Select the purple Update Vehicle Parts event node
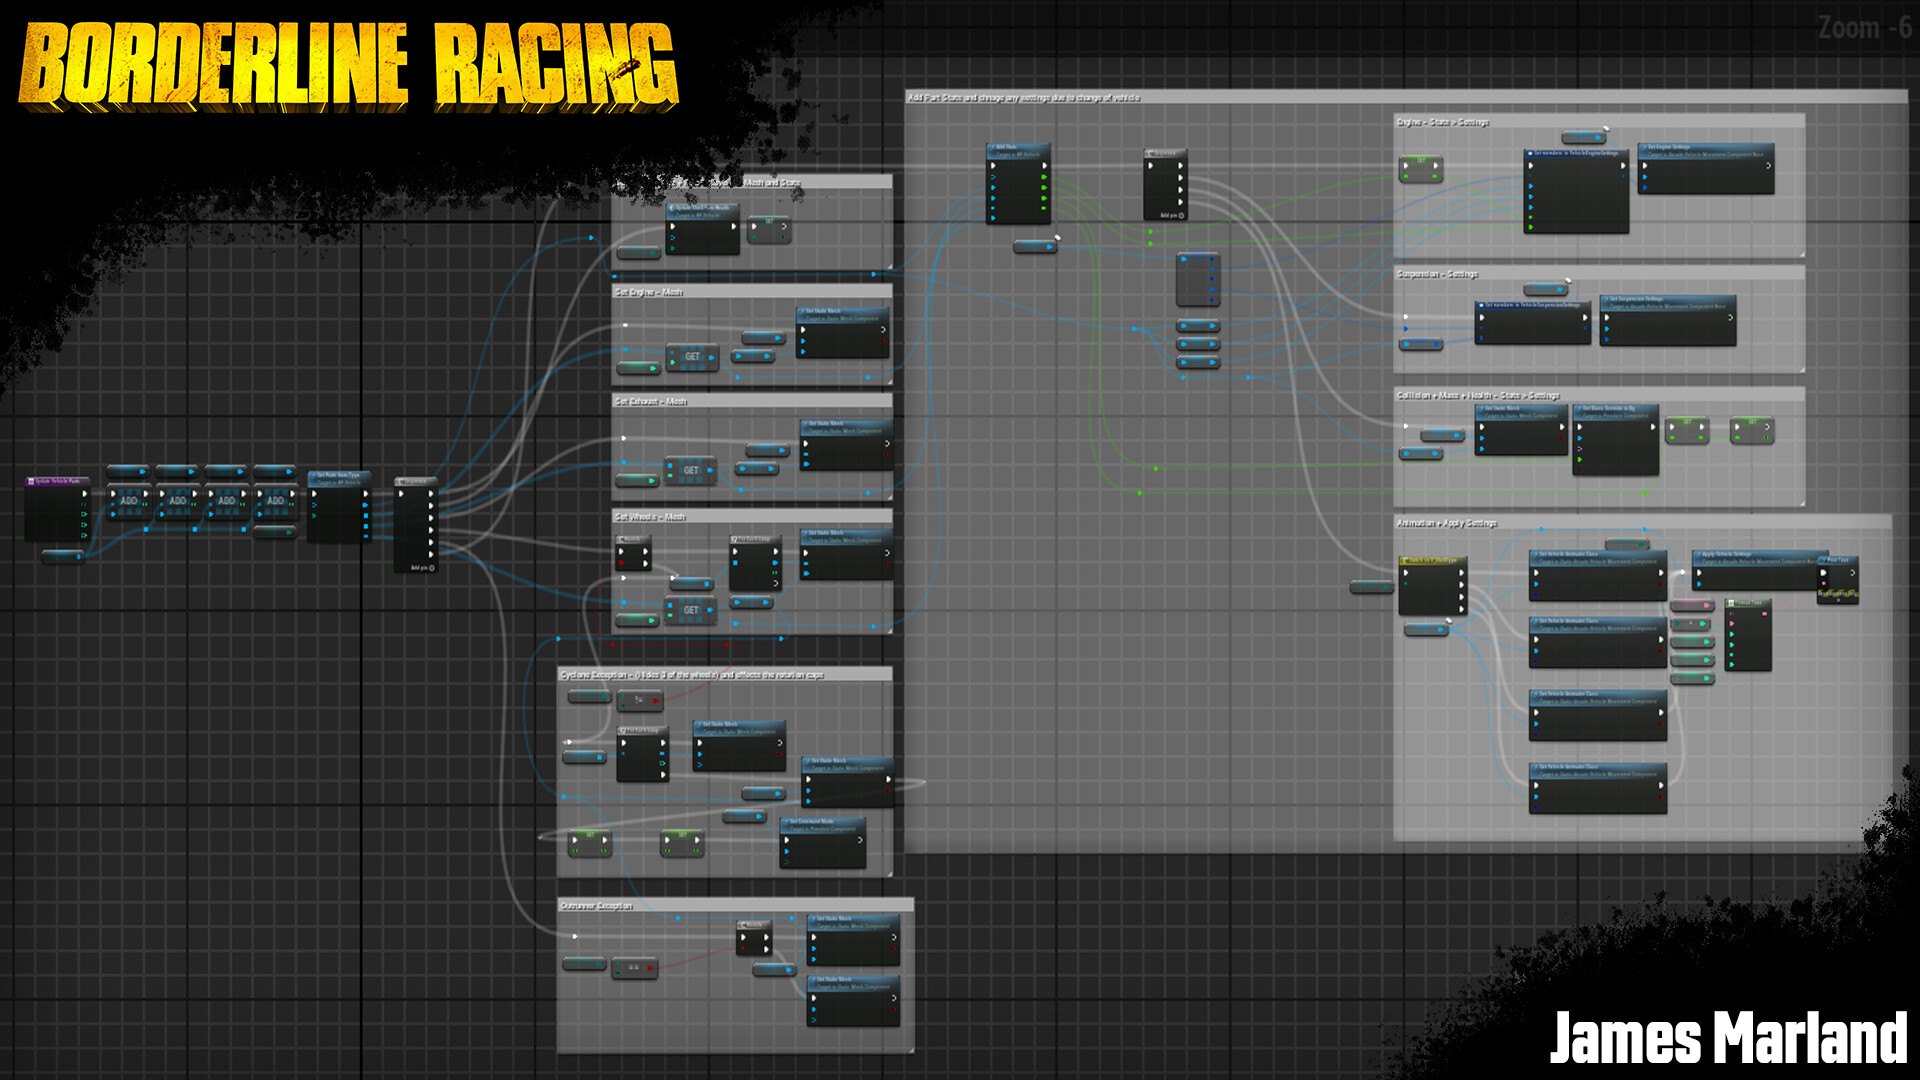The image size is (1920, 1080). coord(57,510)
